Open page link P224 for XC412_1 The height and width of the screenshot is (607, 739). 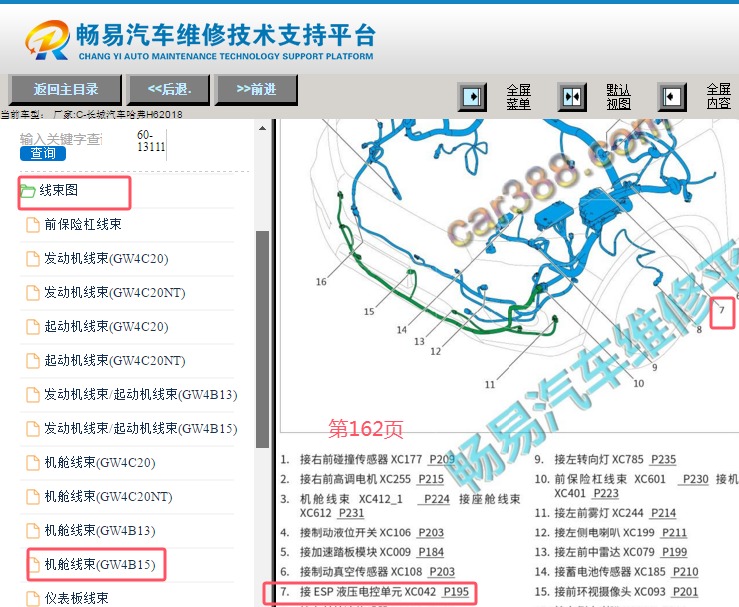(436, 499)
